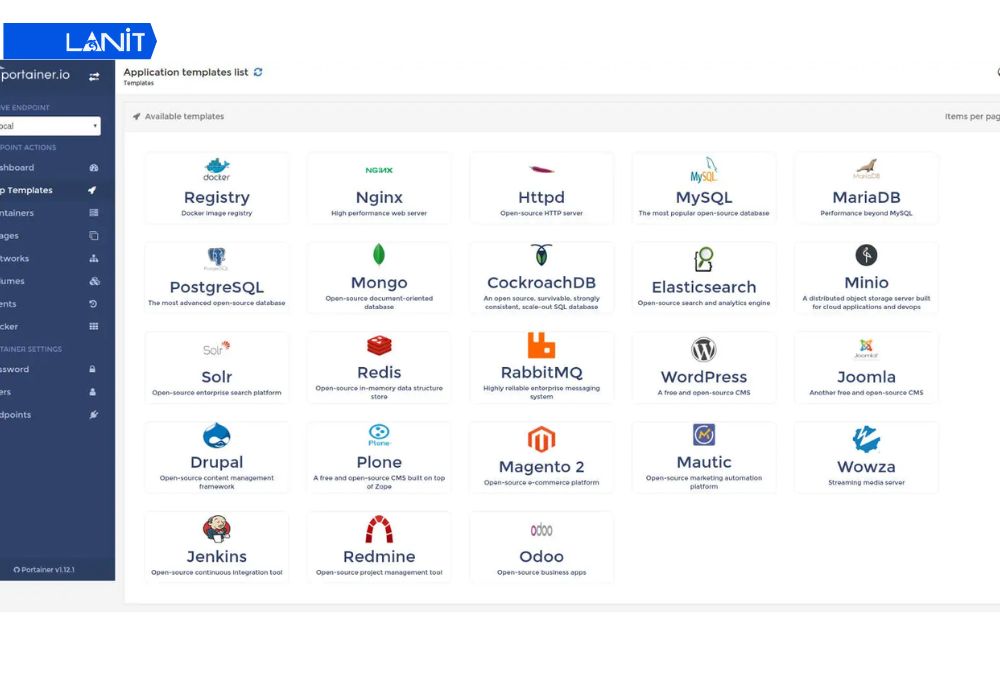
Task: Click the Httpd feather logo
Action: point(541,169)
